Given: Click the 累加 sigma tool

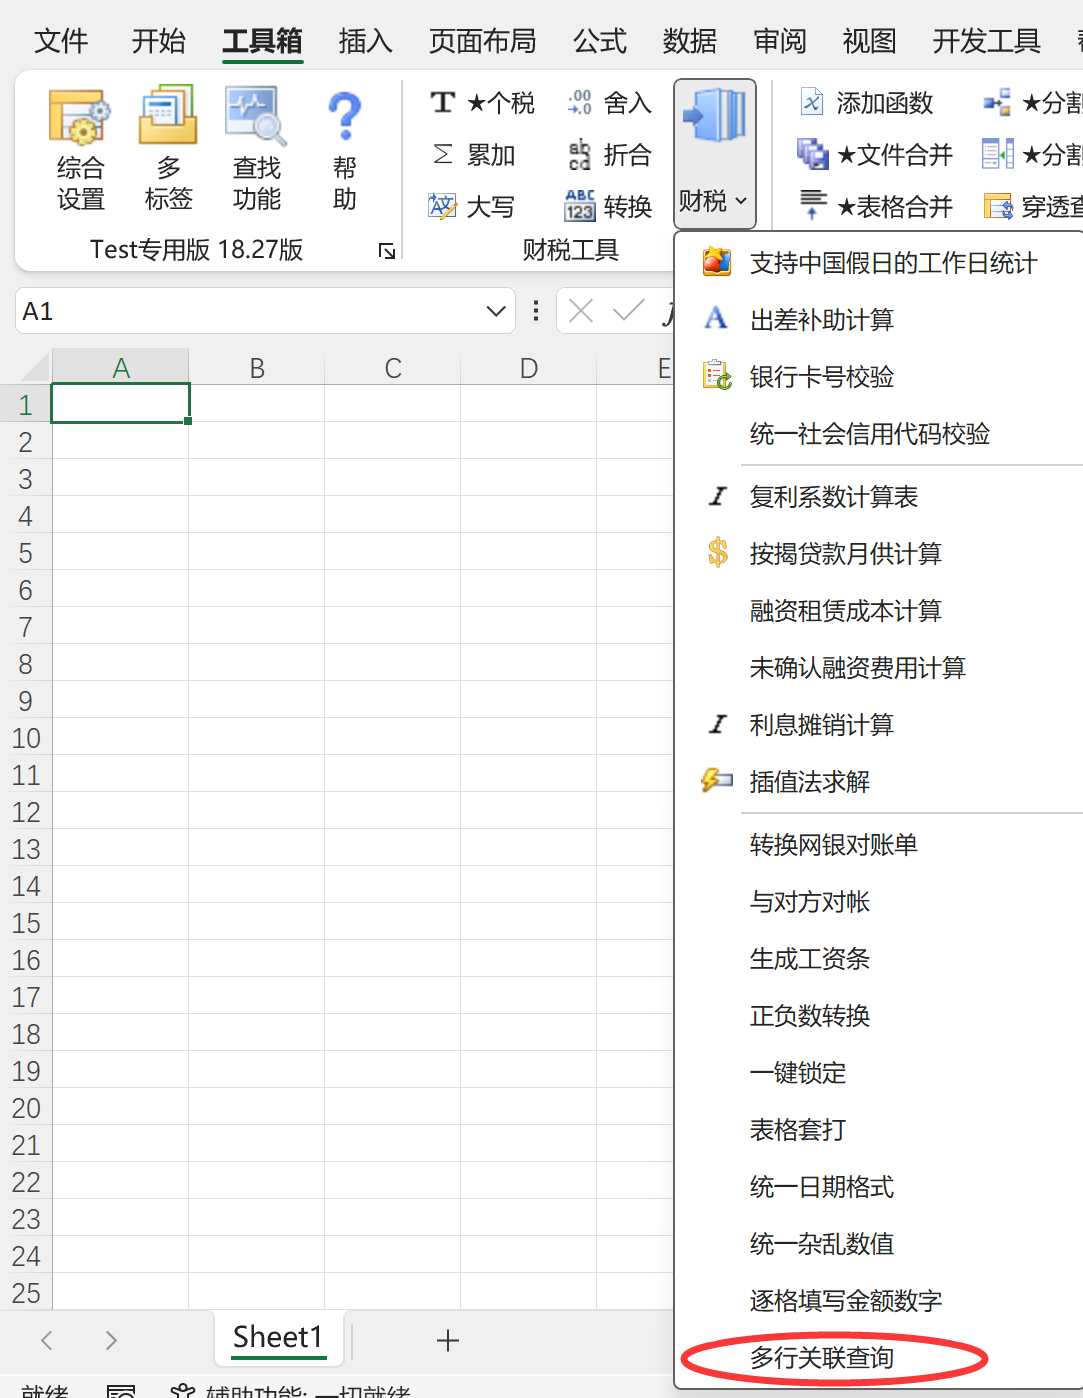Looking at the screenshot, I should click(x=474, y=155).
